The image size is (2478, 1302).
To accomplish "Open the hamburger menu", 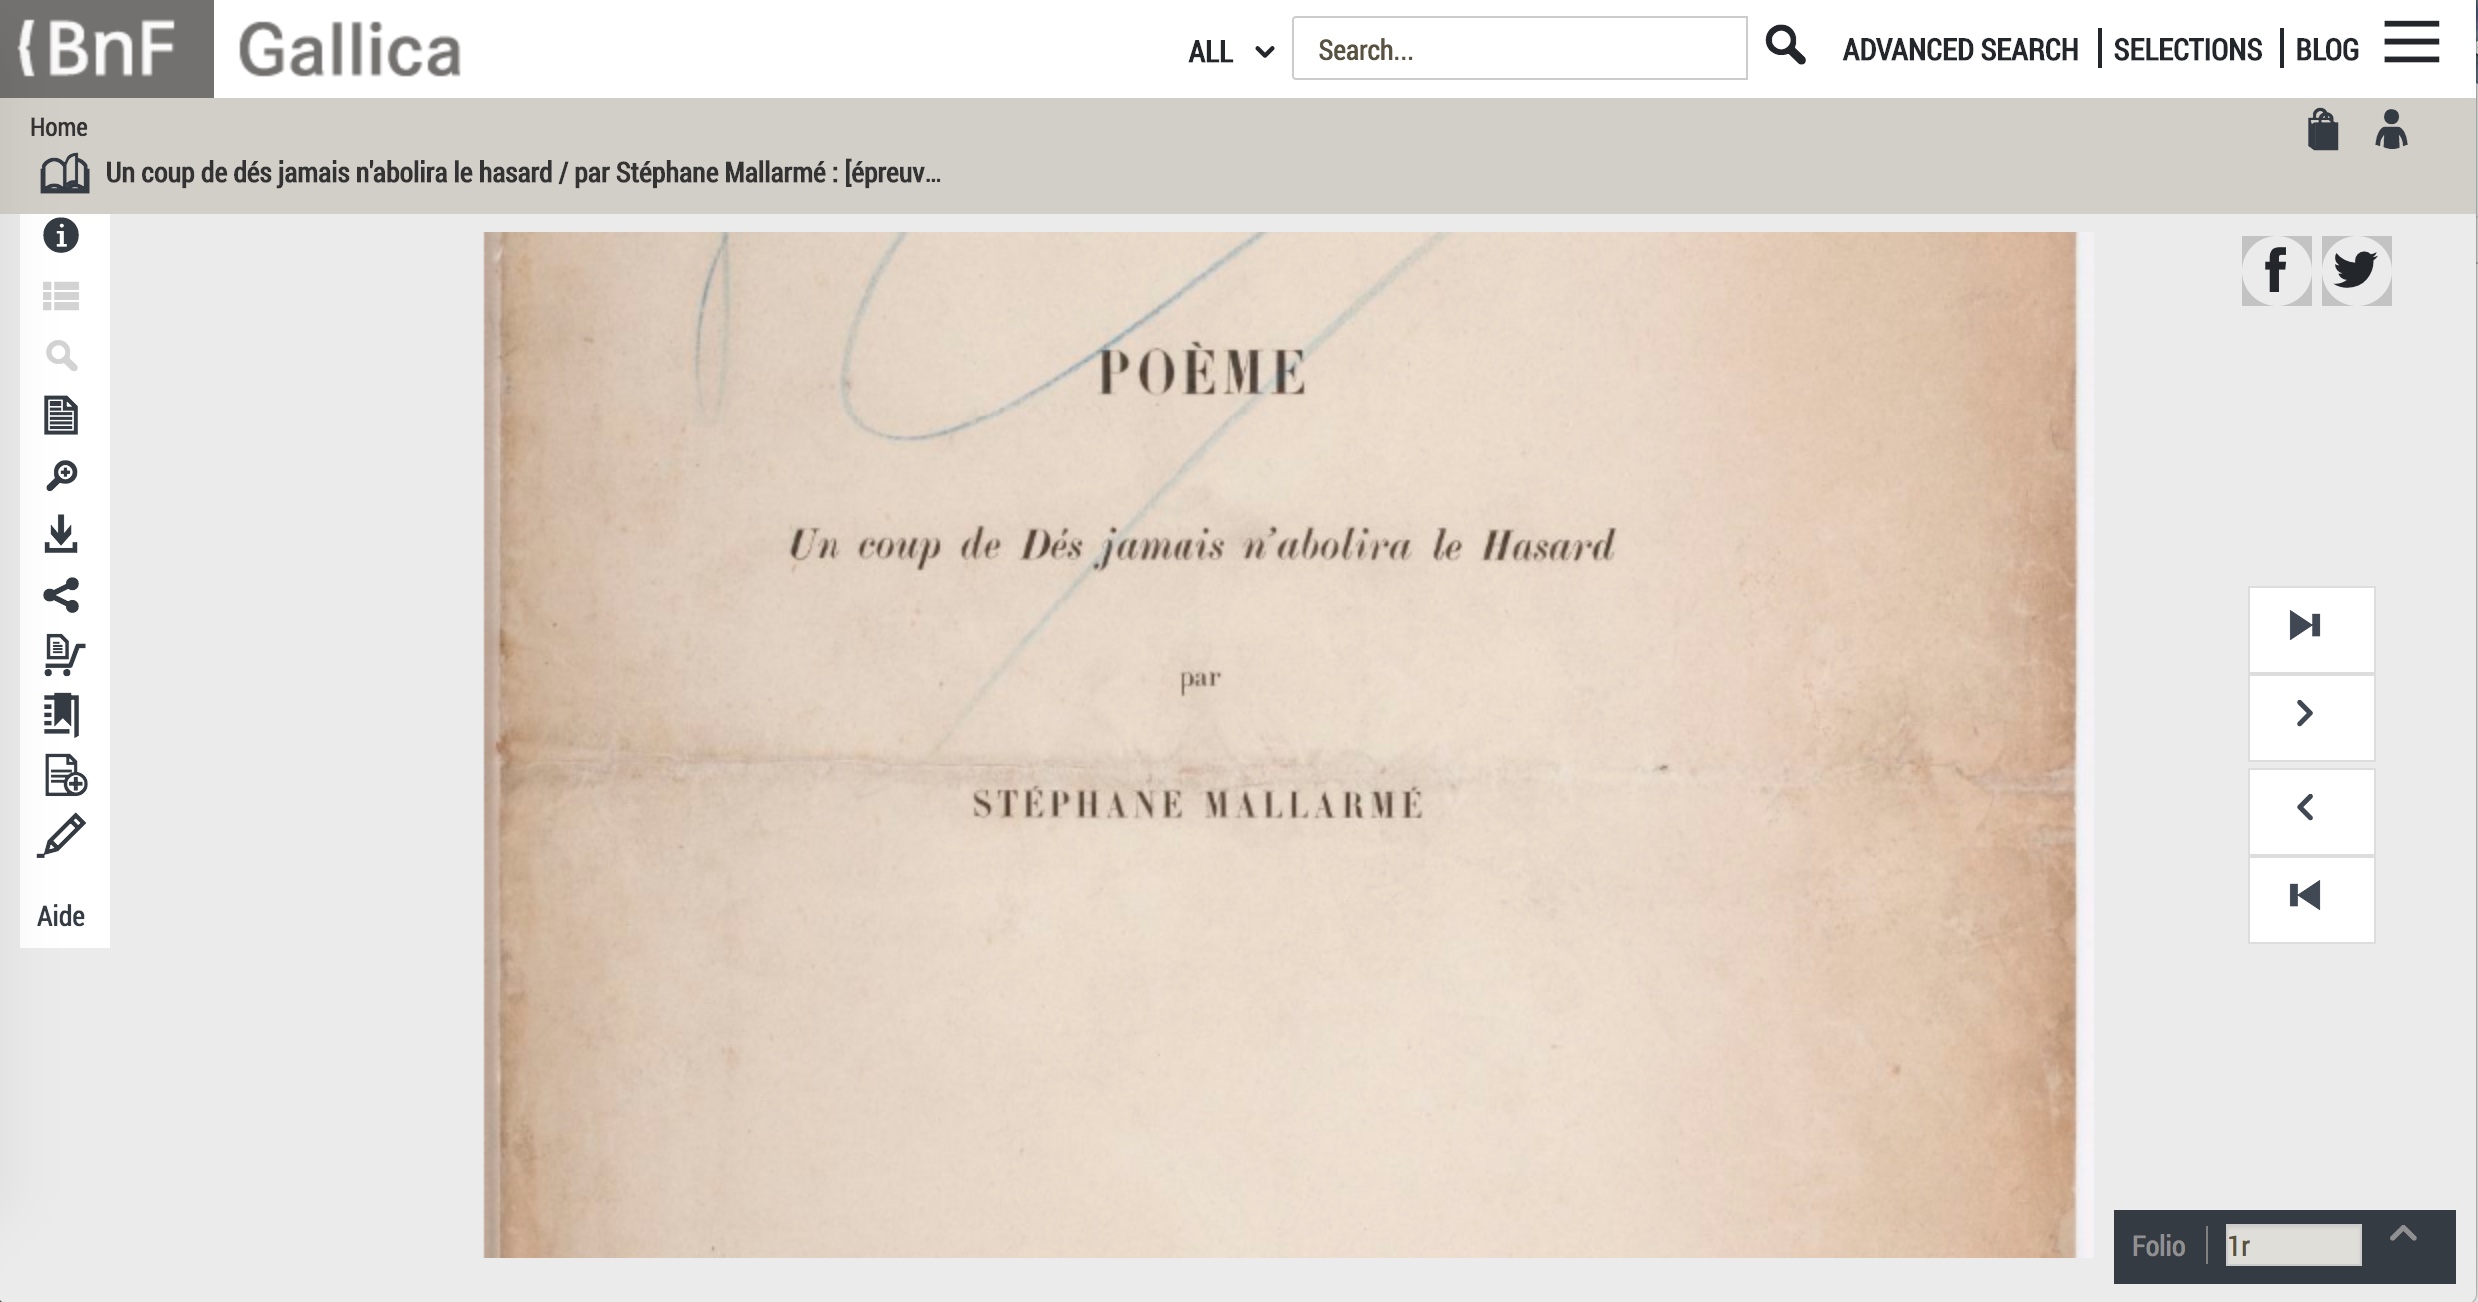I will (2411, 42).
